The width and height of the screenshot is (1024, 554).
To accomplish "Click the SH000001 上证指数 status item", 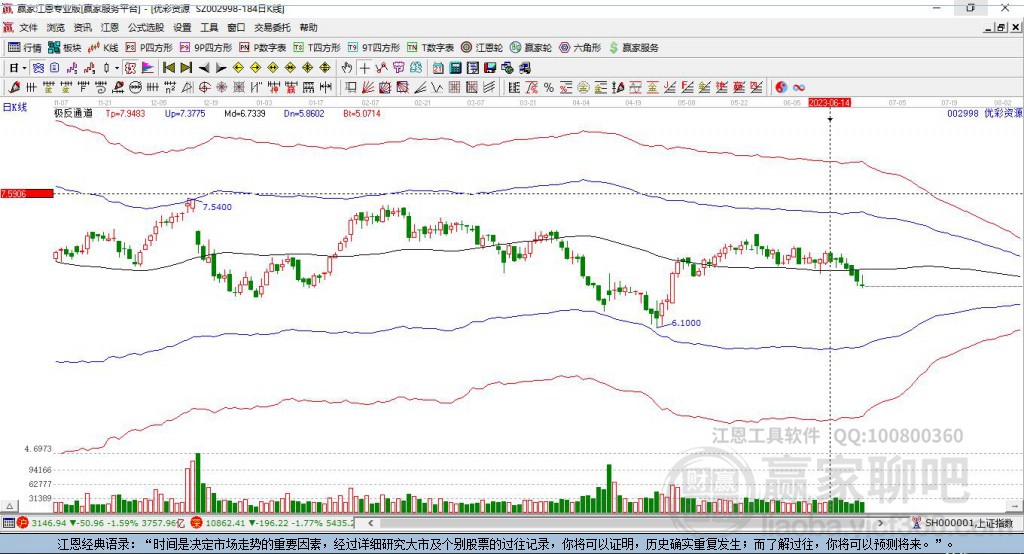I will pyautogui.click(x=963, y=523).
